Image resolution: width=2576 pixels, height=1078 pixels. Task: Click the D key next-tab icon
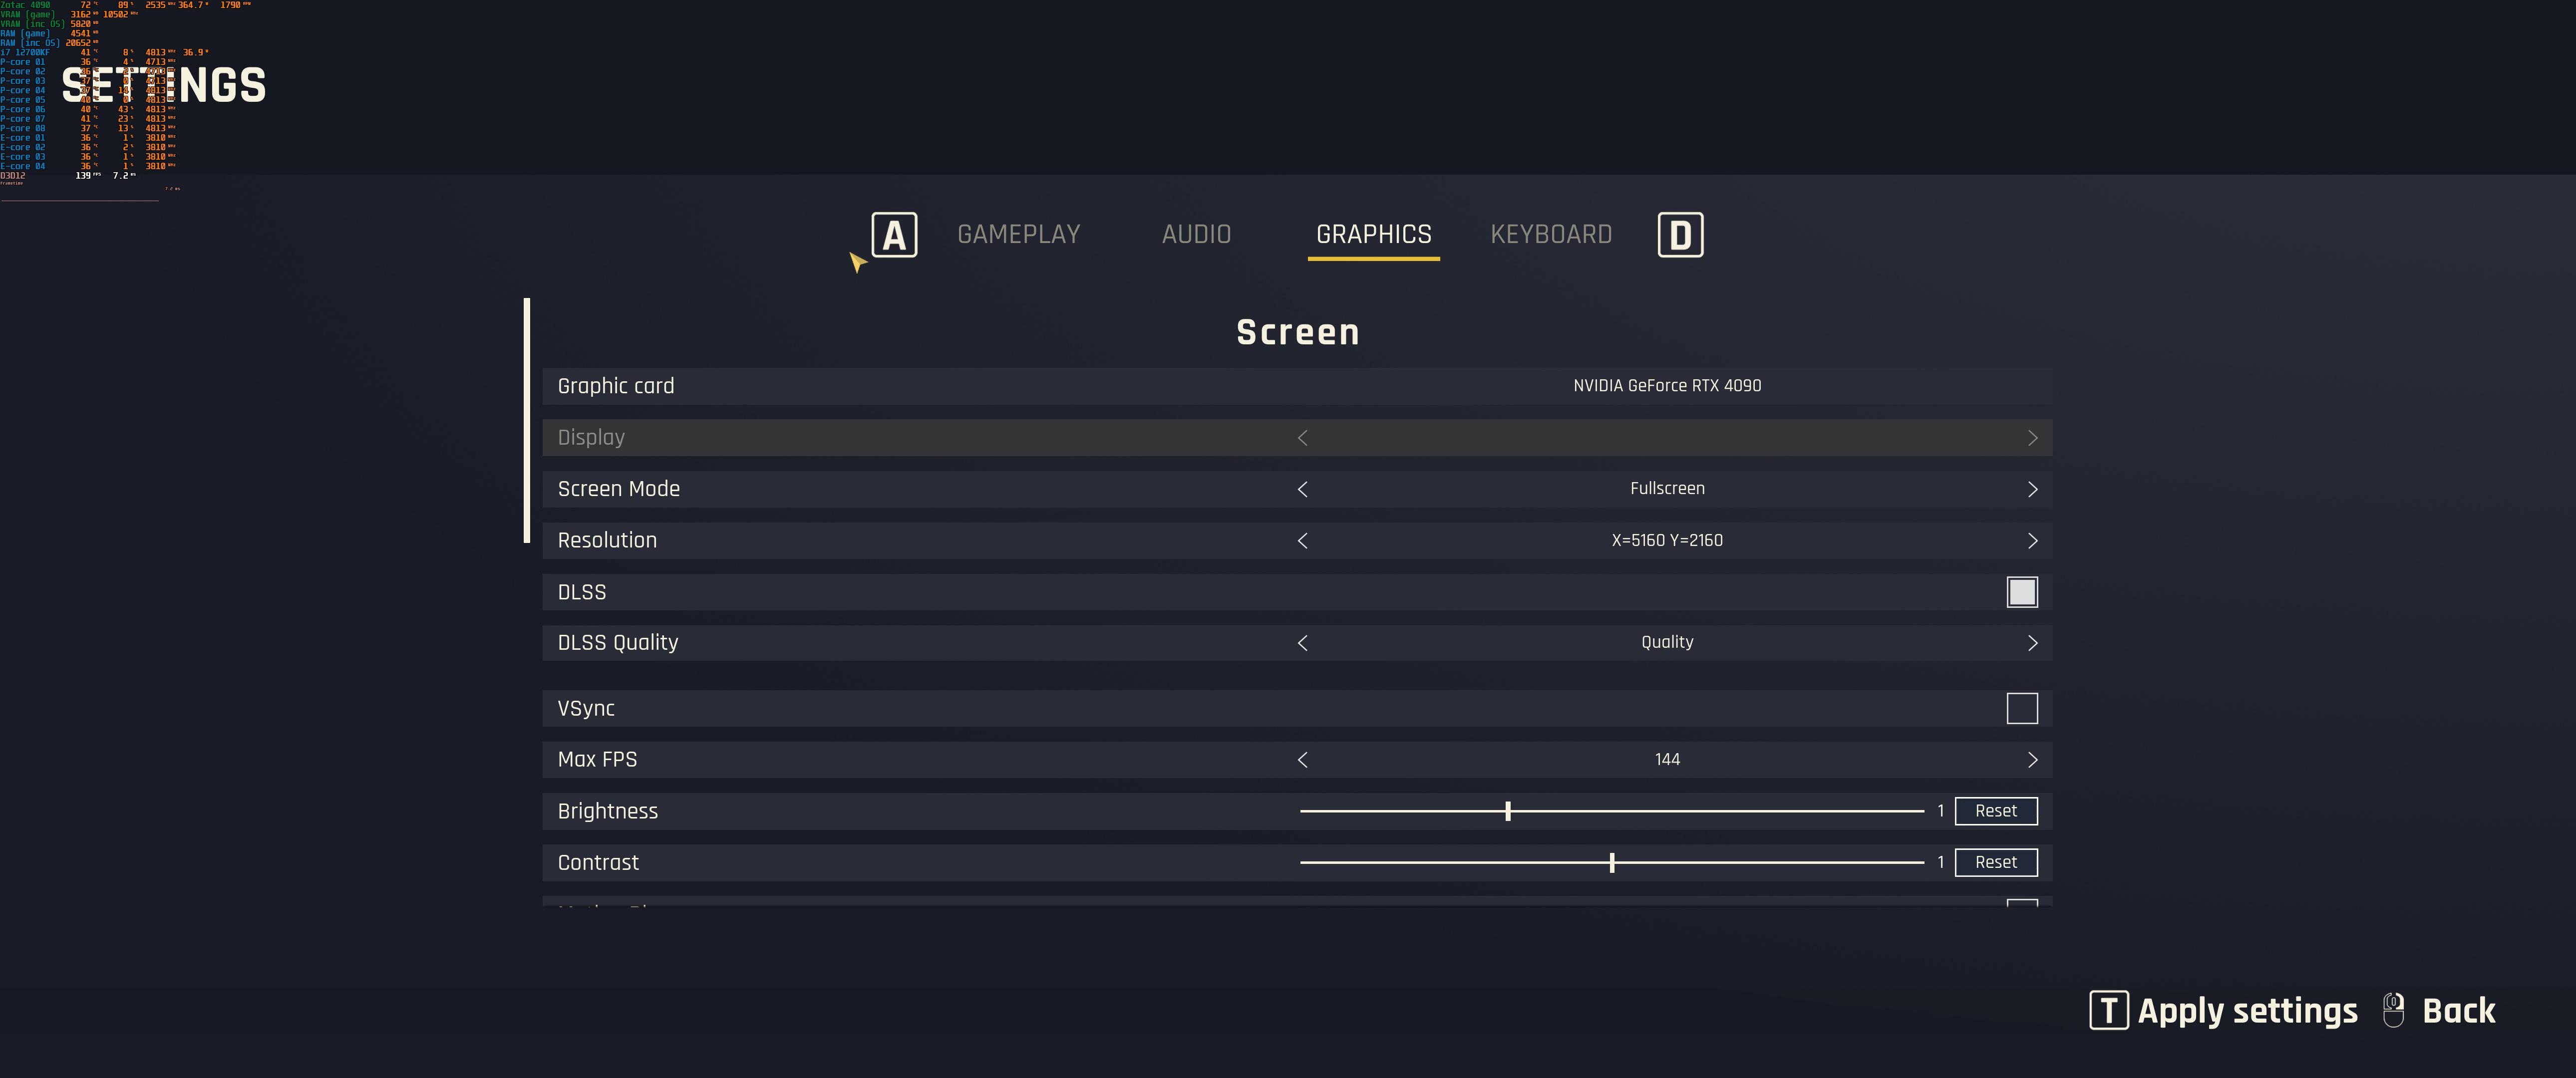point(1680,235)
